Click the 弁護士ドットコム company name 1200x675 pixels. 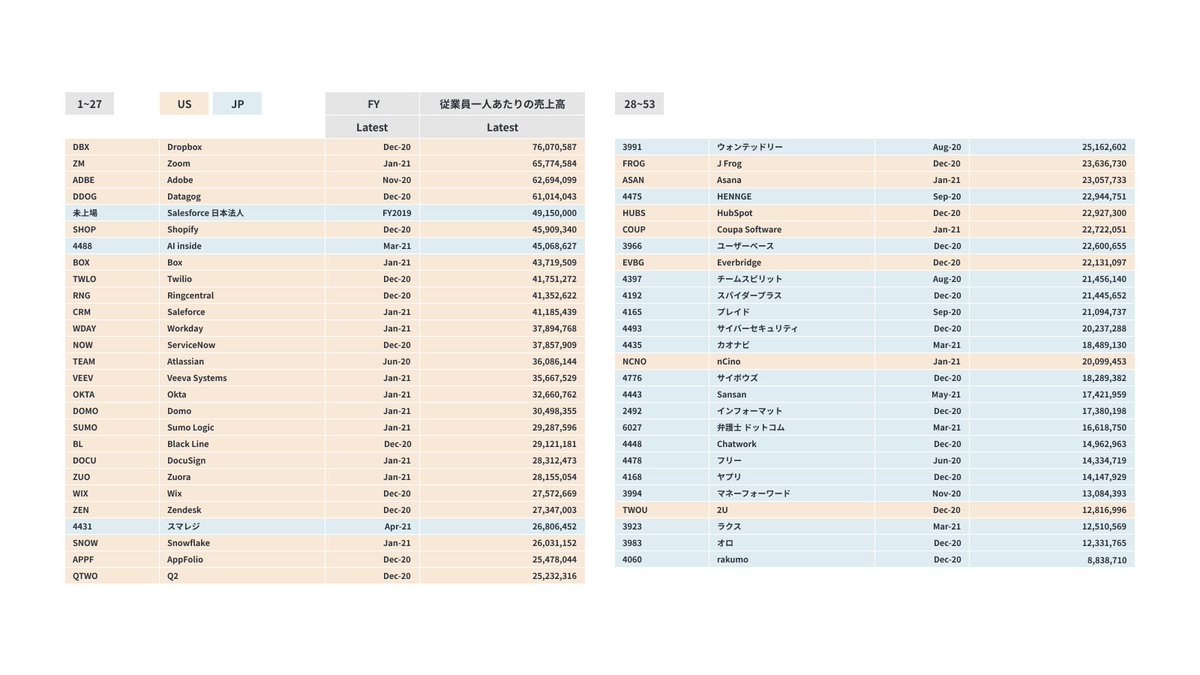(751, 427)
